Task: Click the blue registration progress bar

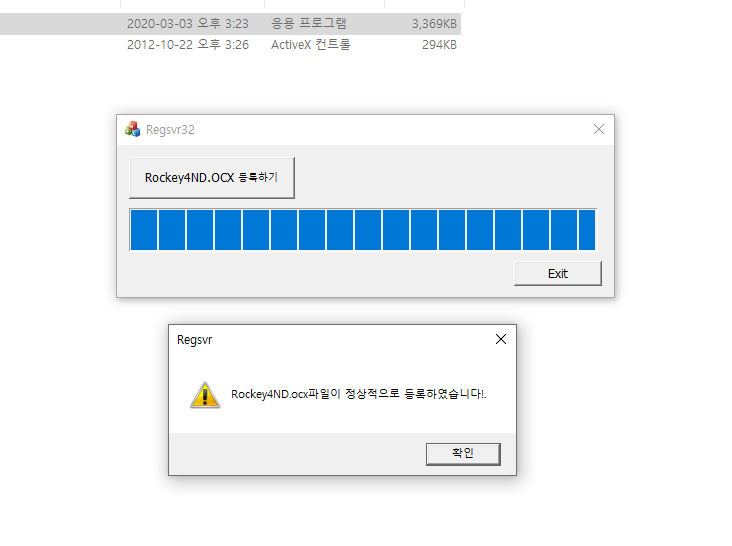Action: click(363, 230)
